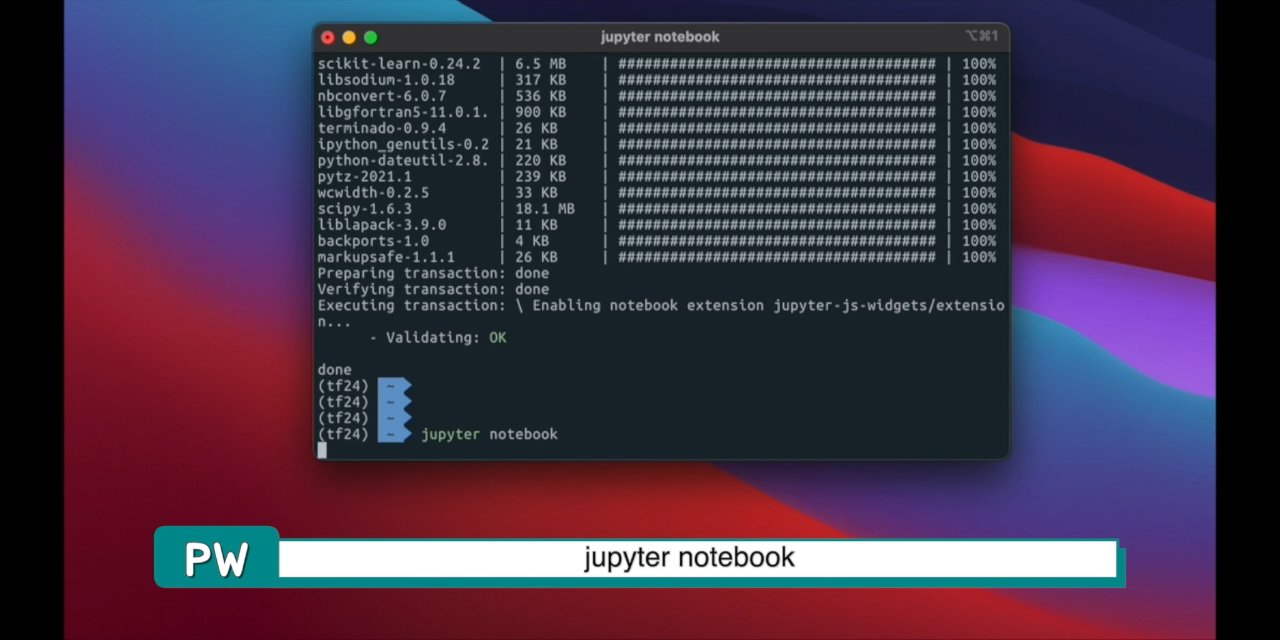Click the scikit-learn download progress bar
The width and height of the screenshot is (1280, 640).
(777, 64)
